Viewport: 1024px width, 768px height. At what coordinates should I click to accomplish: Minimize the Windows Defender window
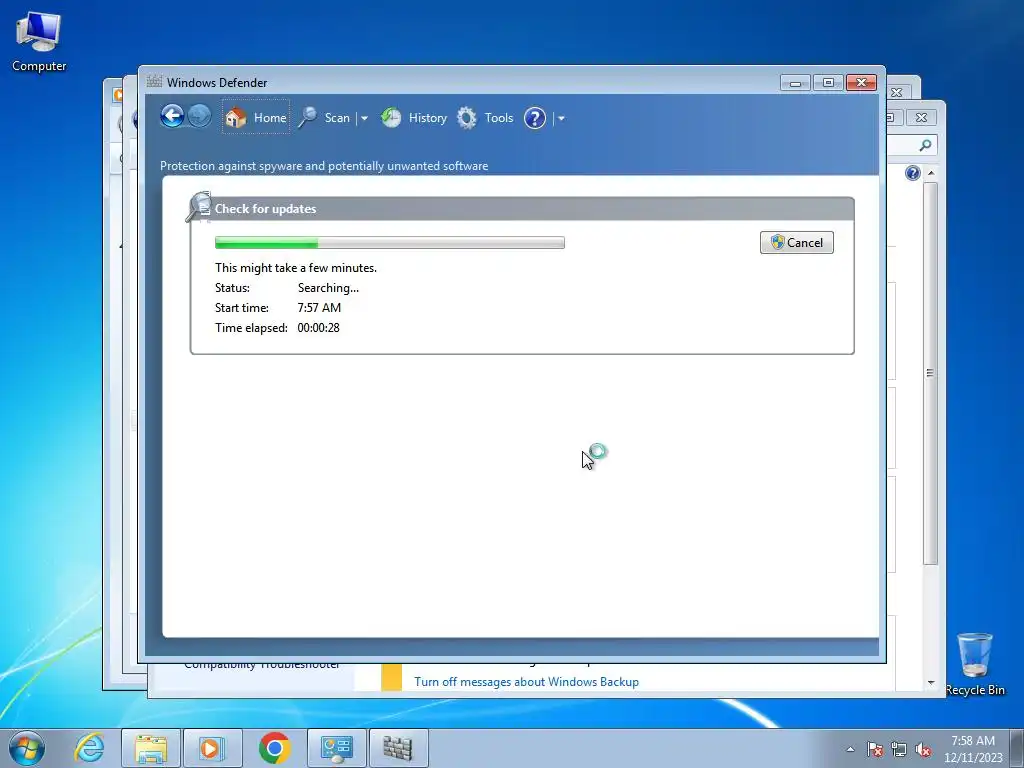(x=795, y=82)
